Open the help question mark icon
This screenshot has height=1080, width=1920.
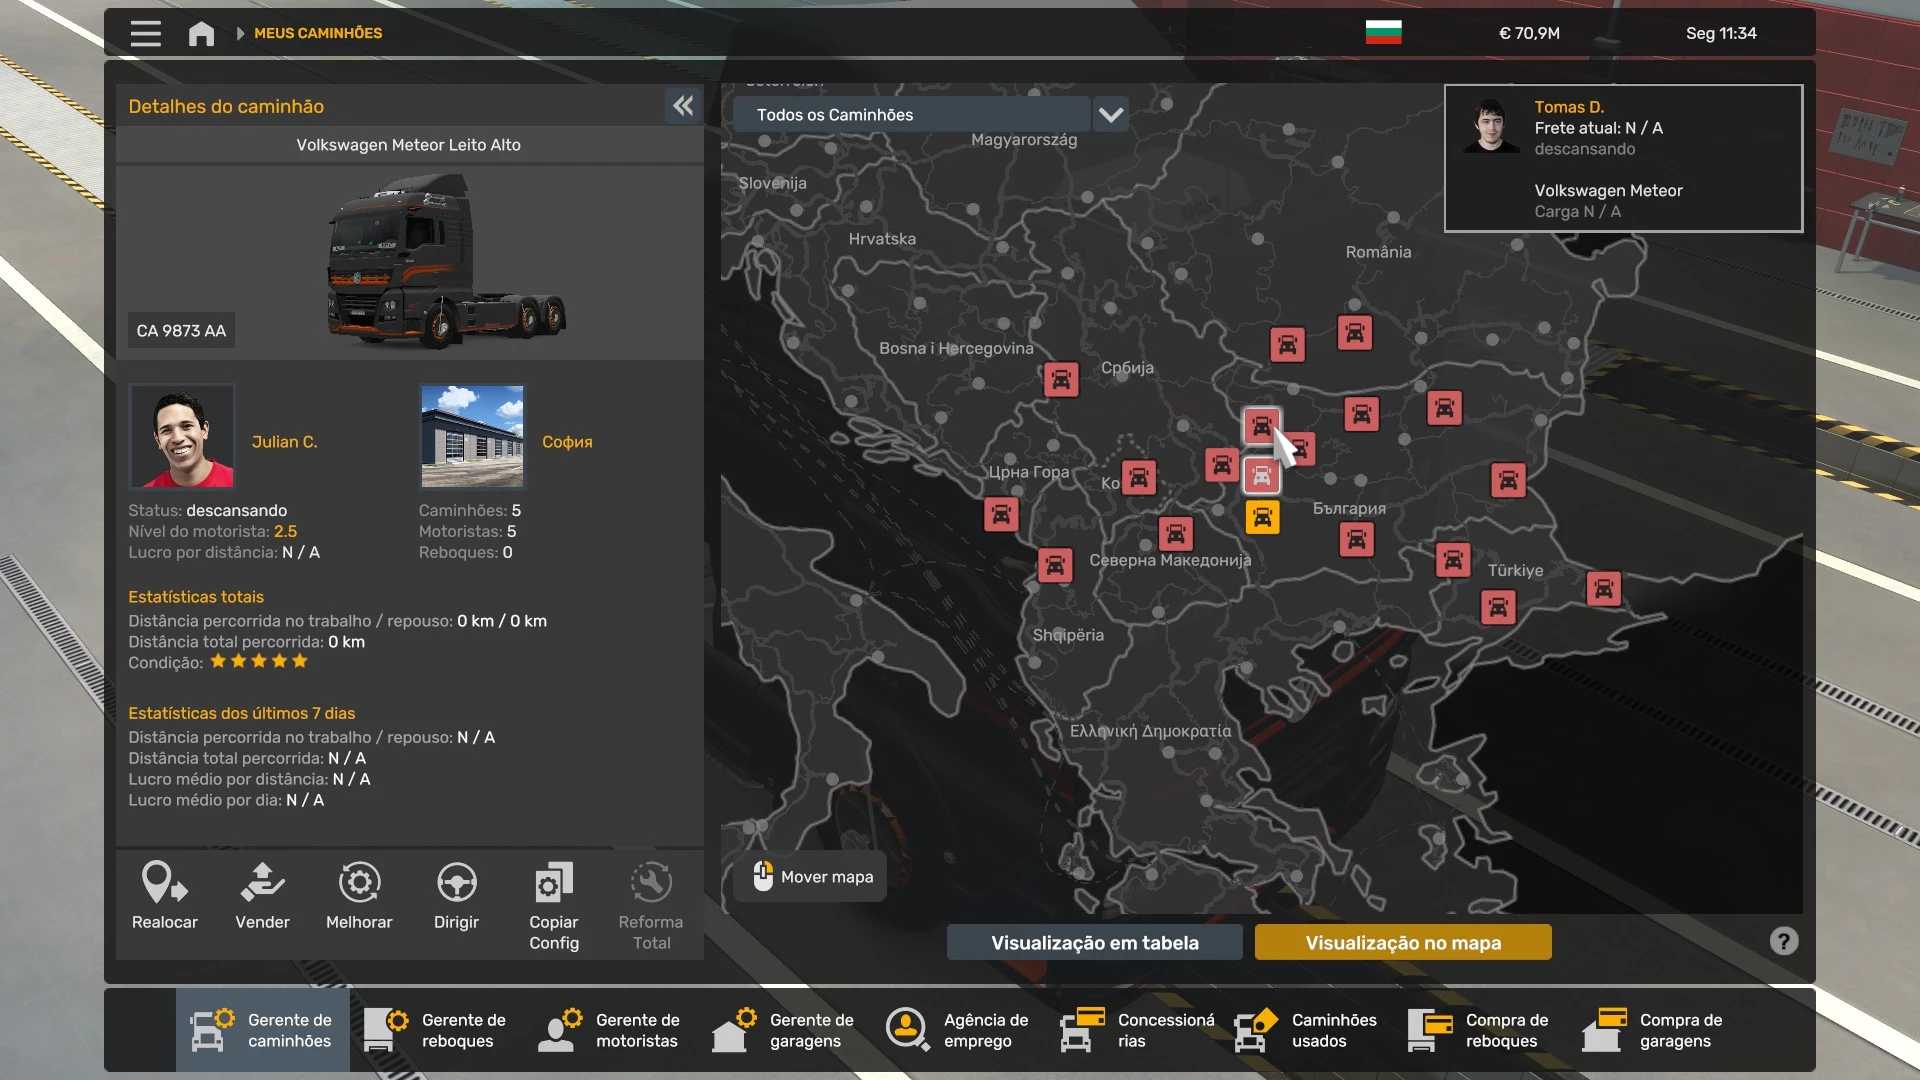click(1783, 941)
